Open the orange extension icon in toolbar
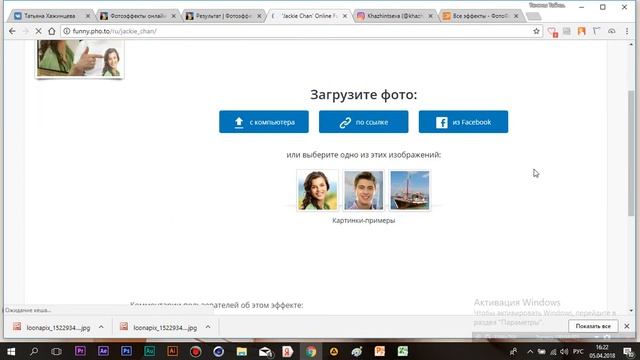640x360 pixels. (582, 31)
